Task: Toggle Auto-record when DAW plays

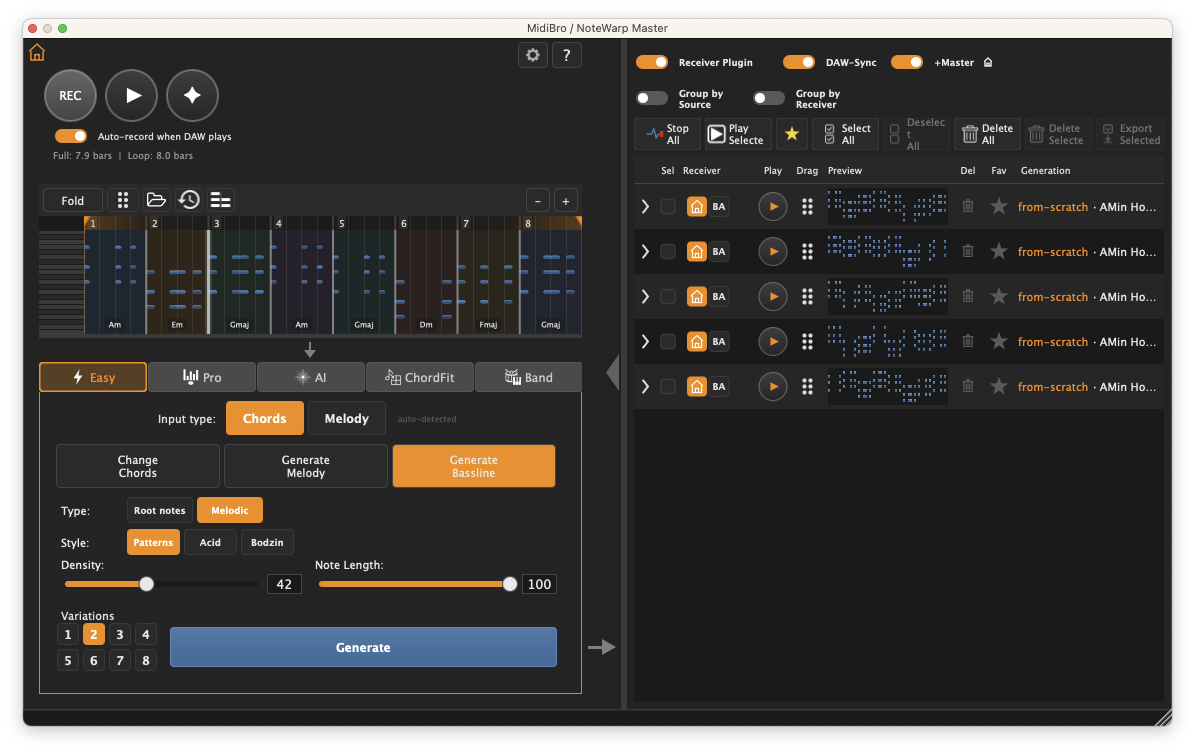Action: pyautogui.click(x=71, y=136)
